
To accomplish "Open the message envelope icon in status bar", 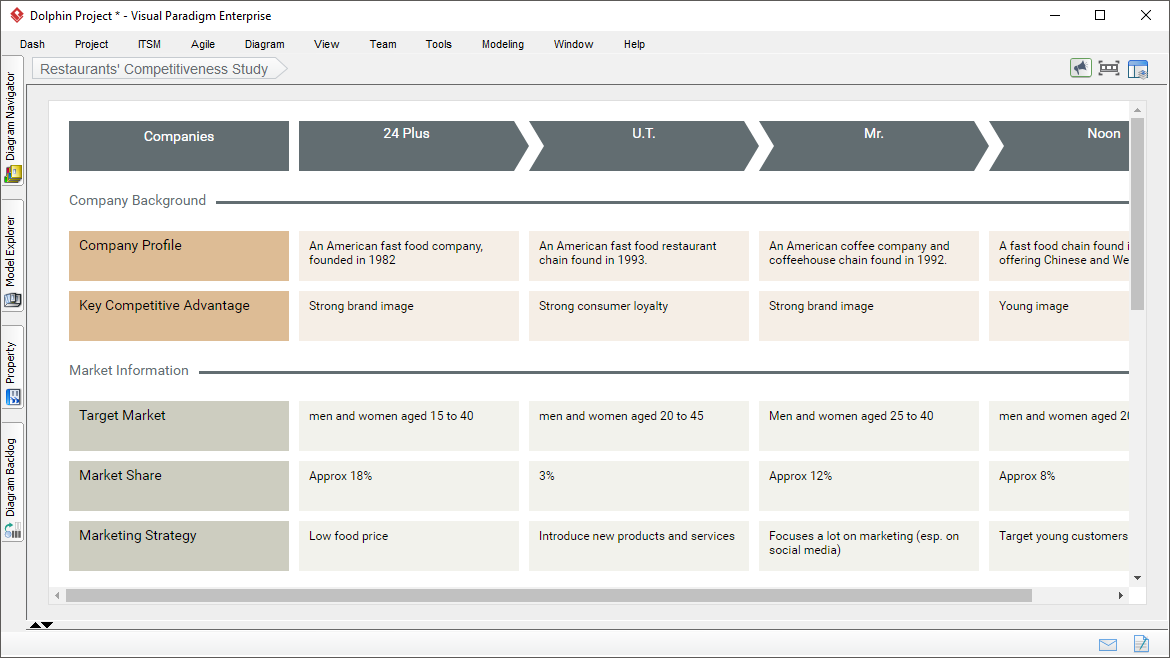I will pos(1108,645).
